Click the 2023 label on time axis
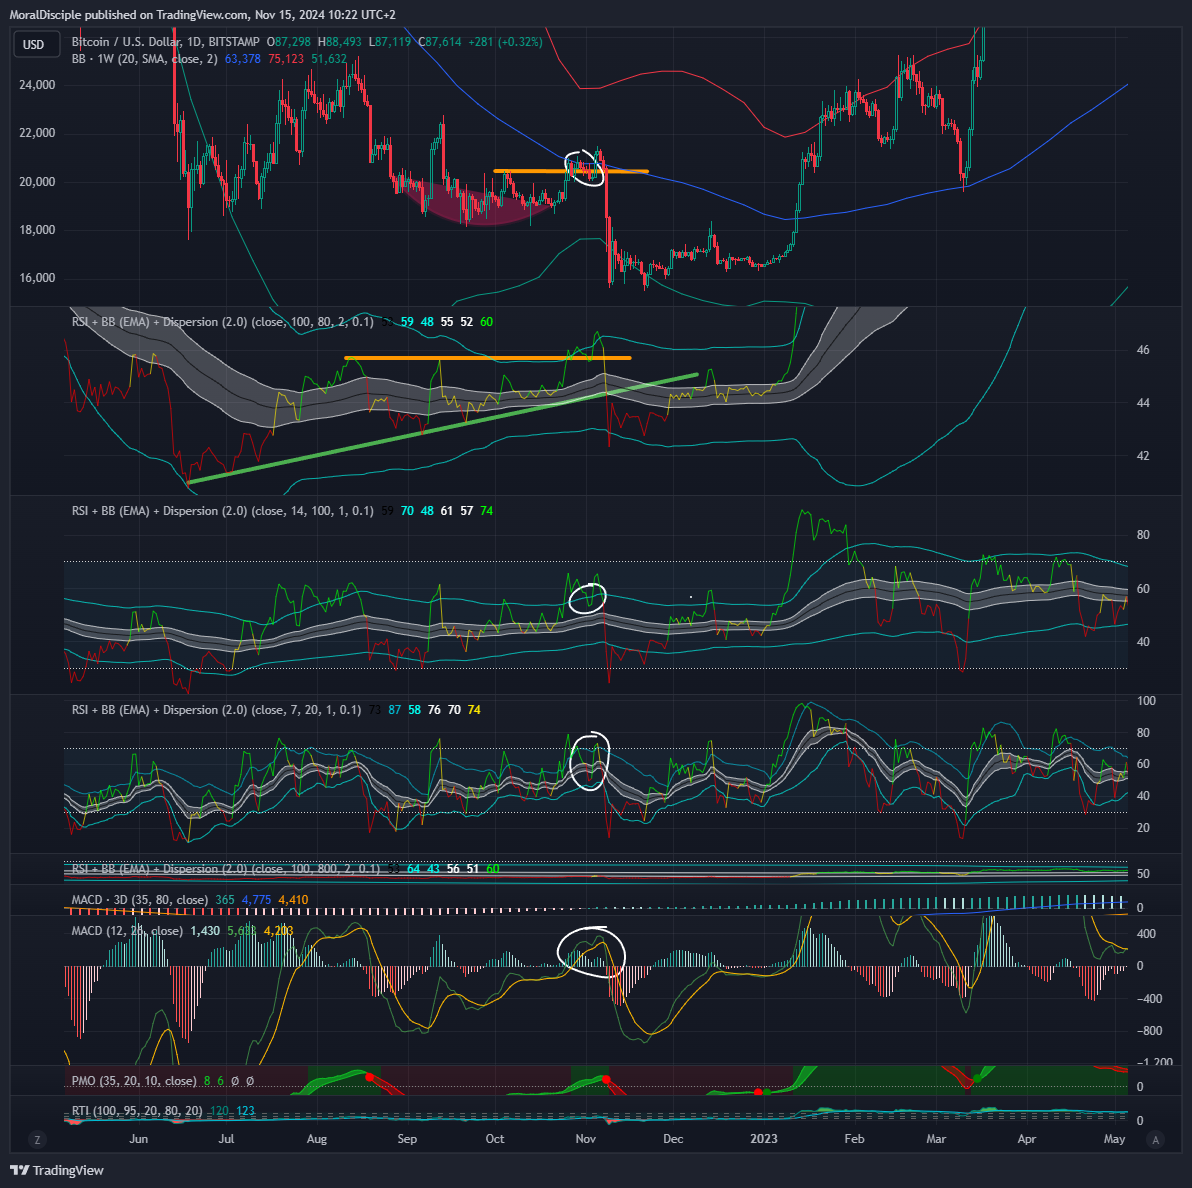This screenshot has height=1188, width=1192. pyautogui.click(x=764, y=1139)
